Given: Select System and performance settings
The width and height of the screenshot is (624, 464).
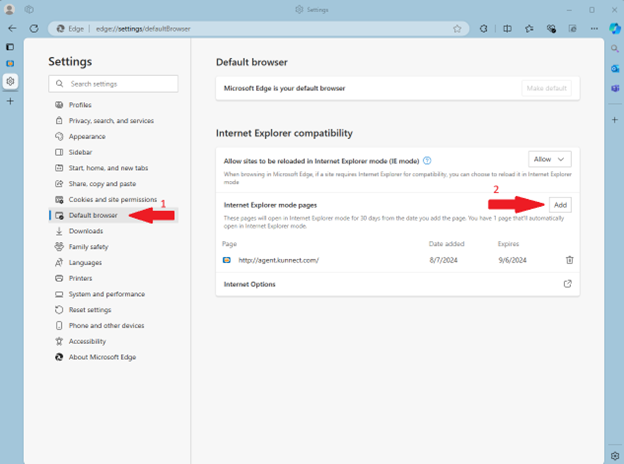Looking at the screenshot, I should pos(106,294).
